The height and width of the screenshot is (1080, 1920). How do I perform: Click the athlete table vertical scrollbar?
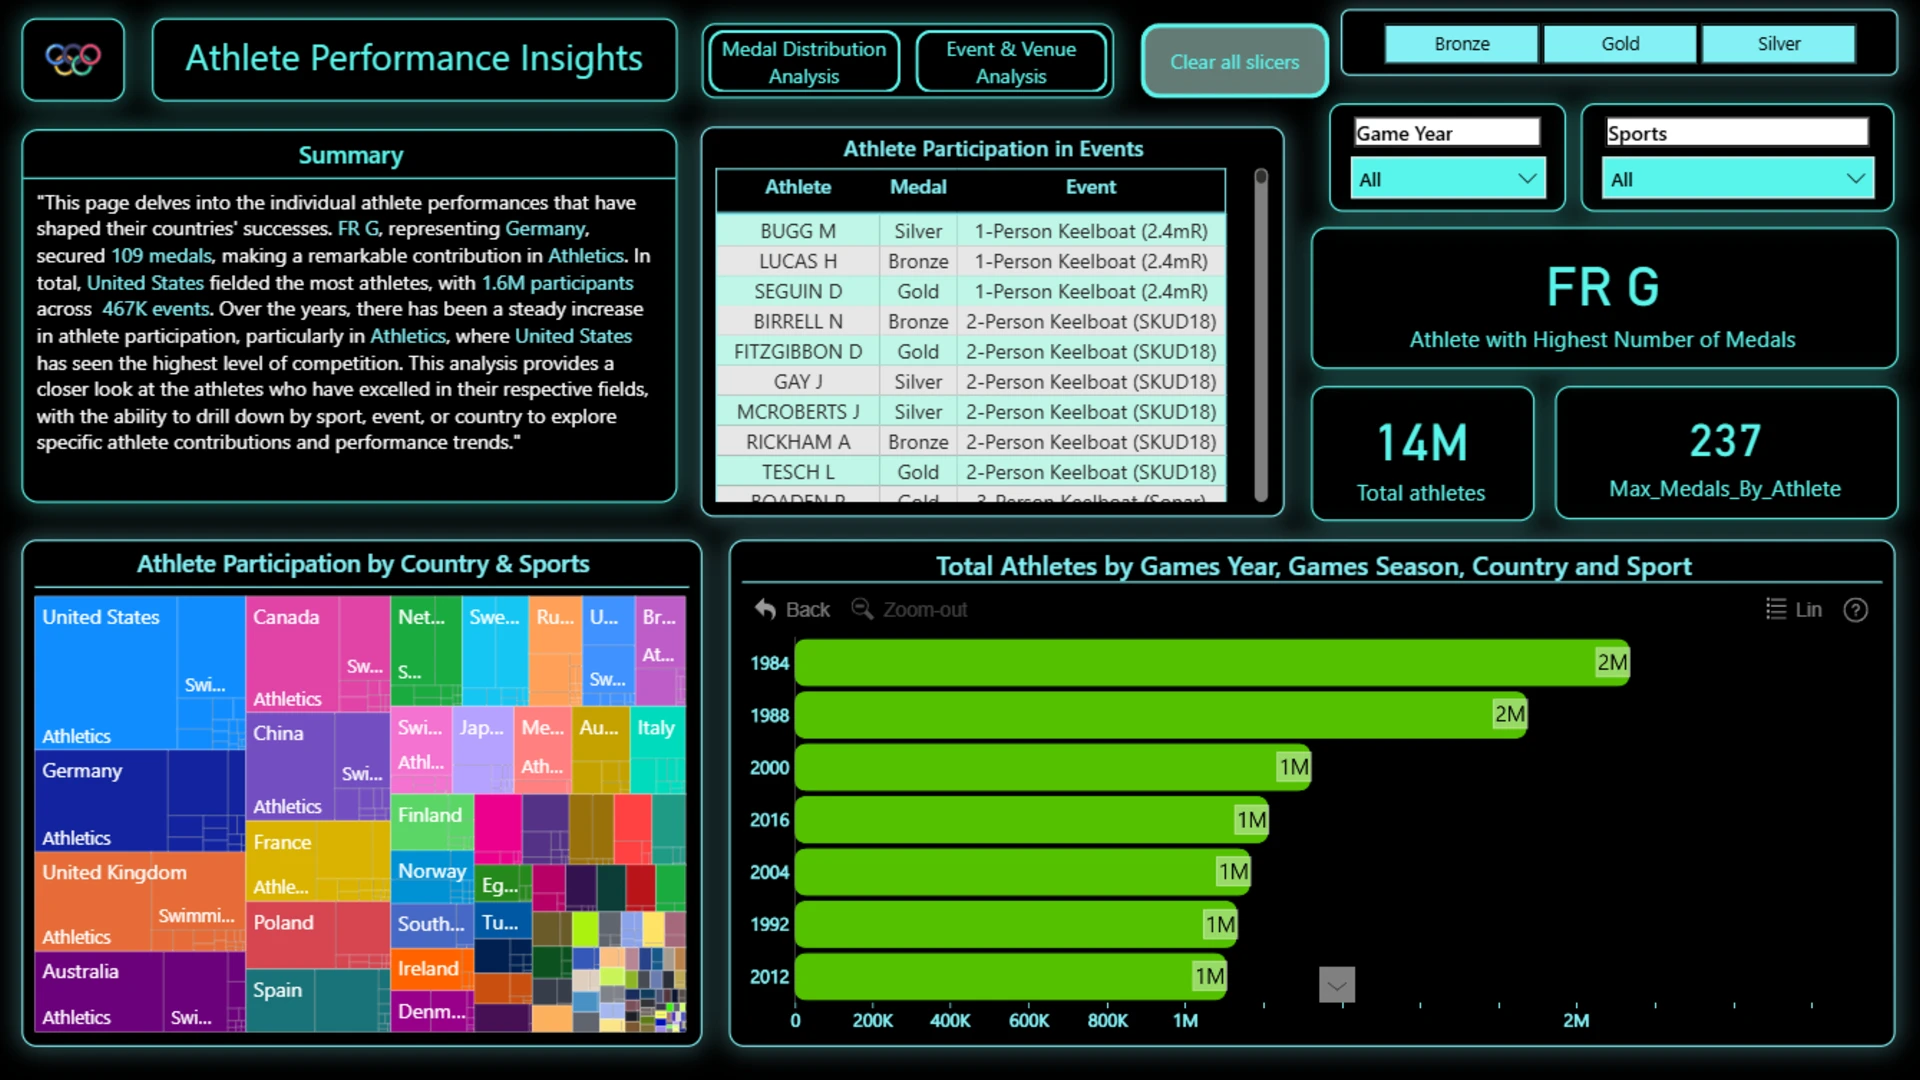click(1261, 335)
